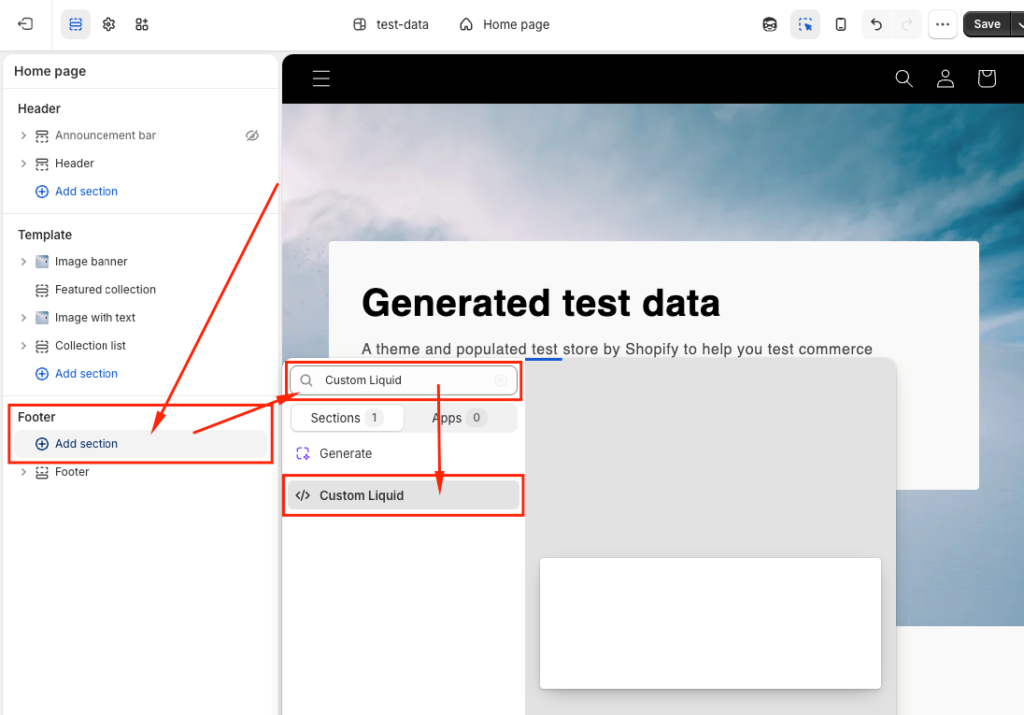1024x715 pixels.
Task: Open the app embeds icon
Action: [142, 24]
